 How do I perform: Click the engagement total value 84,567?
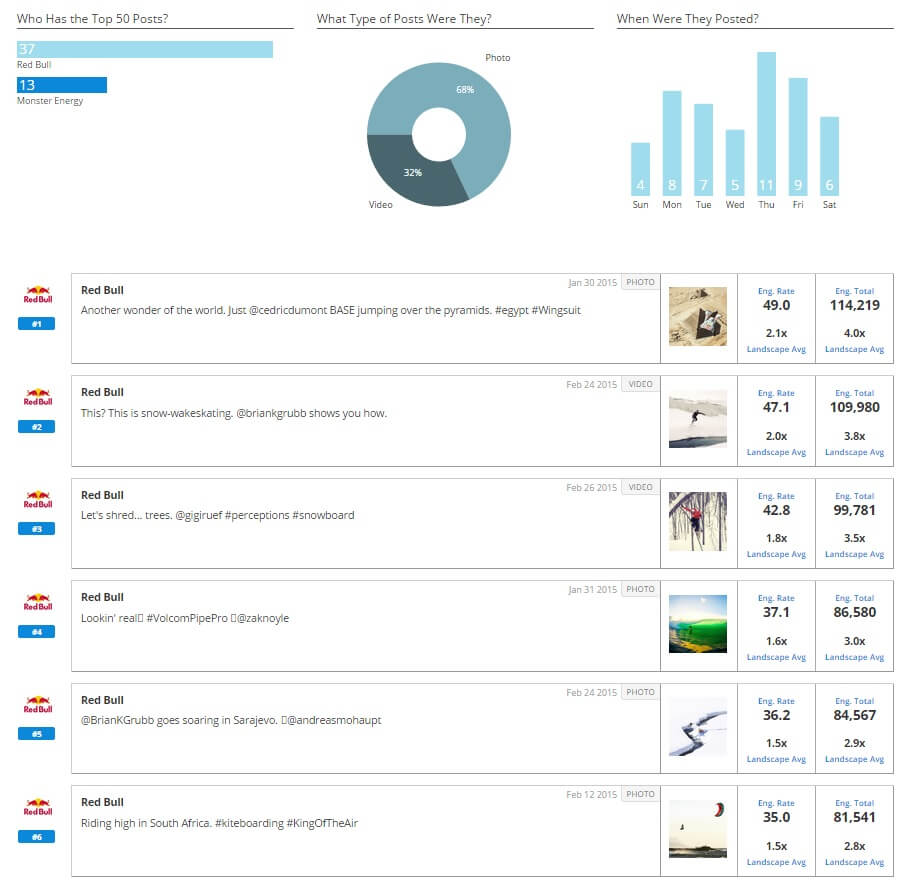(x=854, y=715)
